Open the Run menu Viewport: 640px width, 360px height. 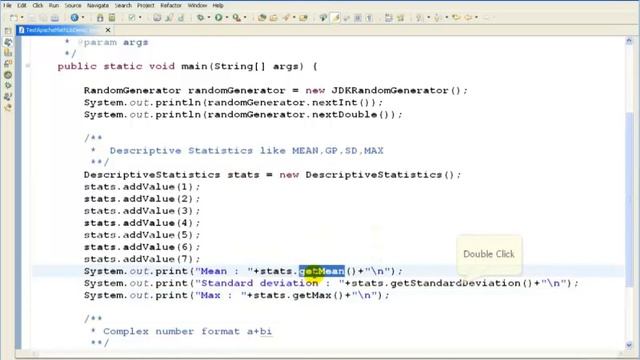point(53,5)
